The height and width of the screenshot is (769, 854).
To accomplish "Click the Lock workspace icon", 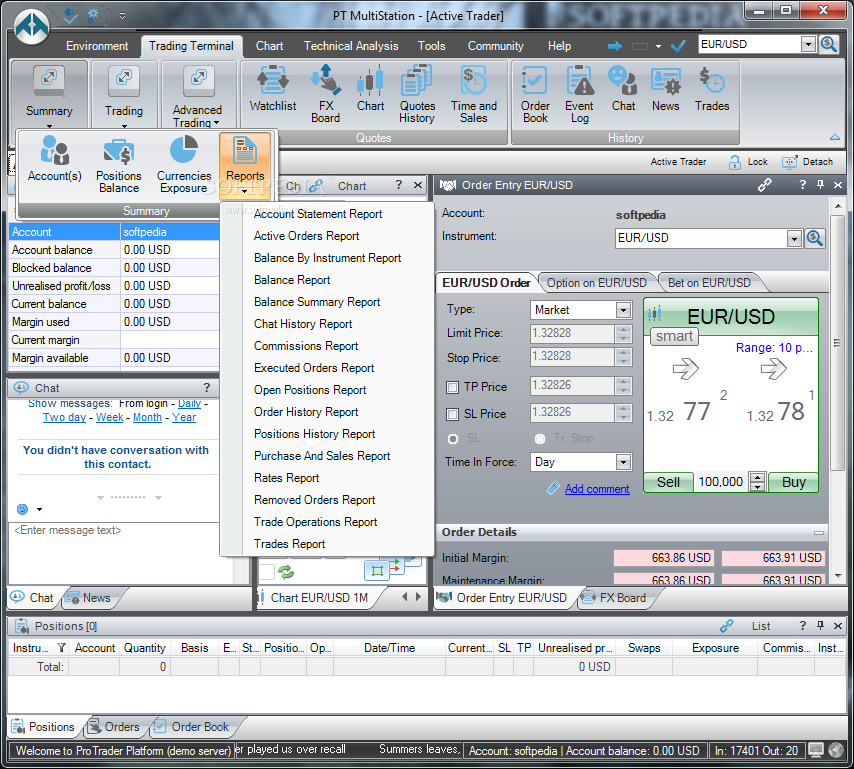I will click(735, 162).
